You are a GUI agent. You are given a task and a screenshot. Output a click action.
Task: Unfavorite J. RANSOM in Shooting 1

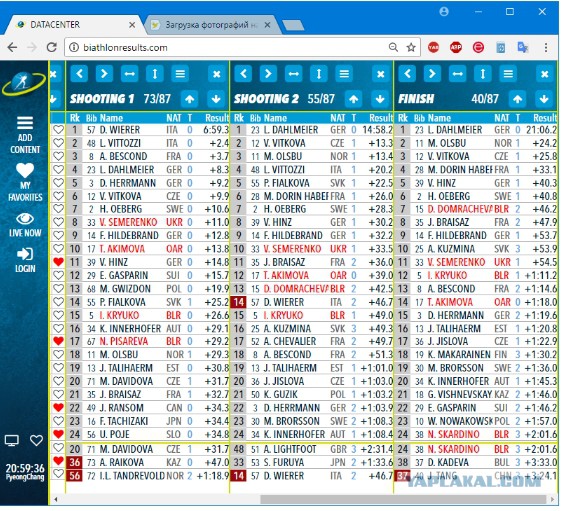point(58,408)
